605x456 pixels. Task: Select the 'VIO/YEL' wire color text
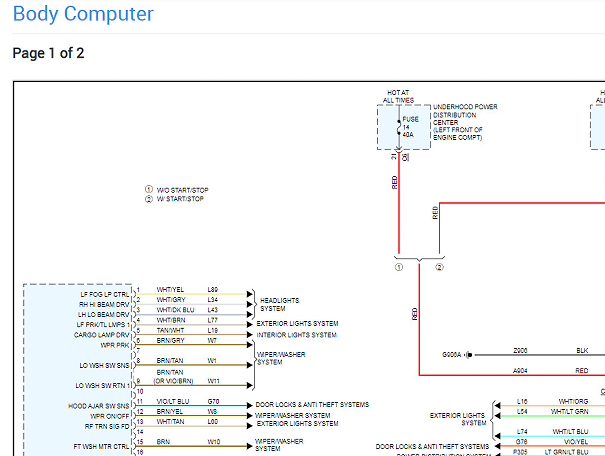tap(576, 442)
